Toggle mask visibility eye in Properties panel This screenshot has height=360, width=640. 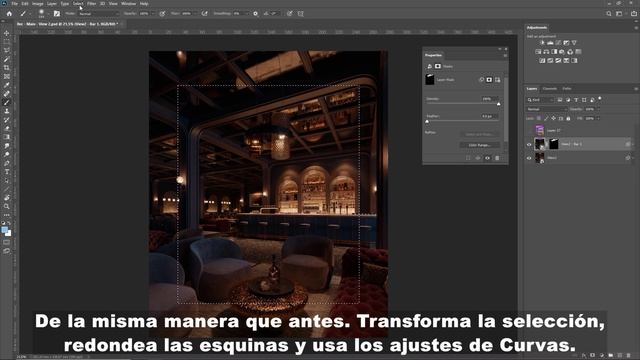(x=487, y=158)
